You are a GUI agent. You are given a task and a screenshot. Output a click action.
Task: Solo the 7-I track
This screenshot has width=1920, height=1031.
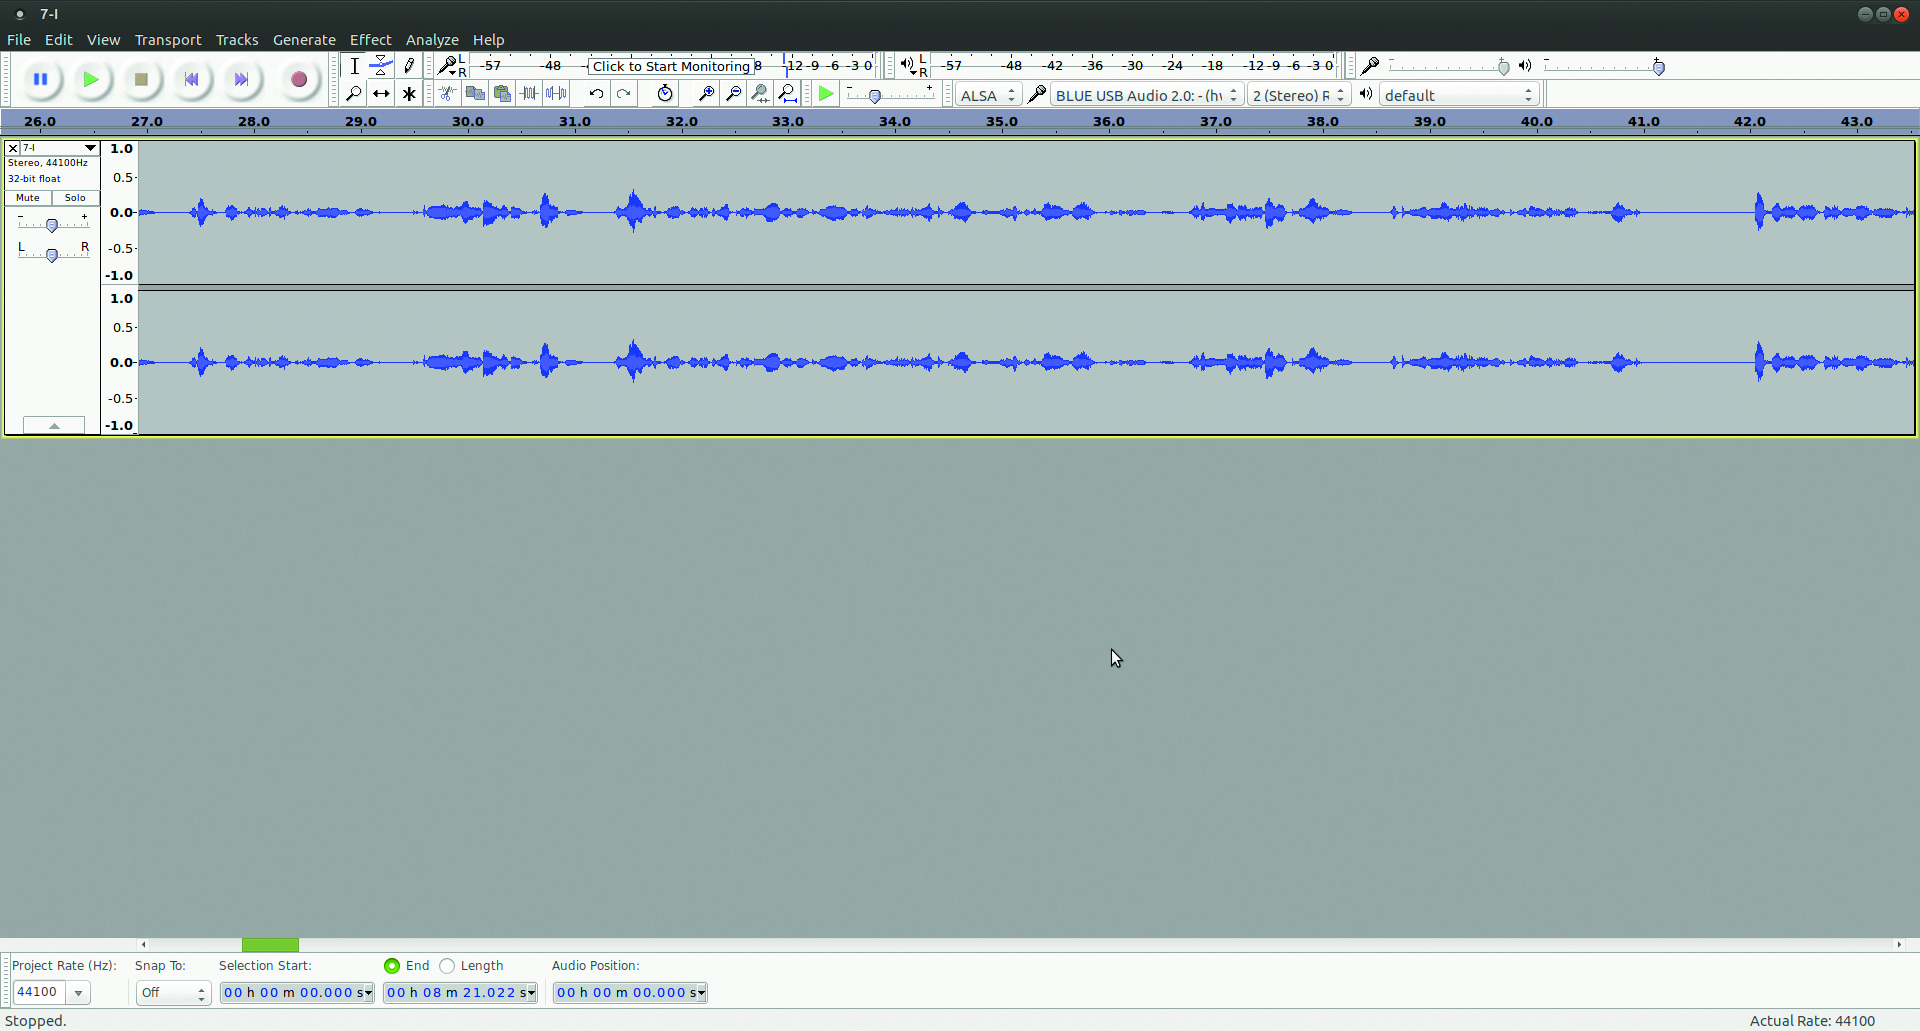click(x=75, y=198)
